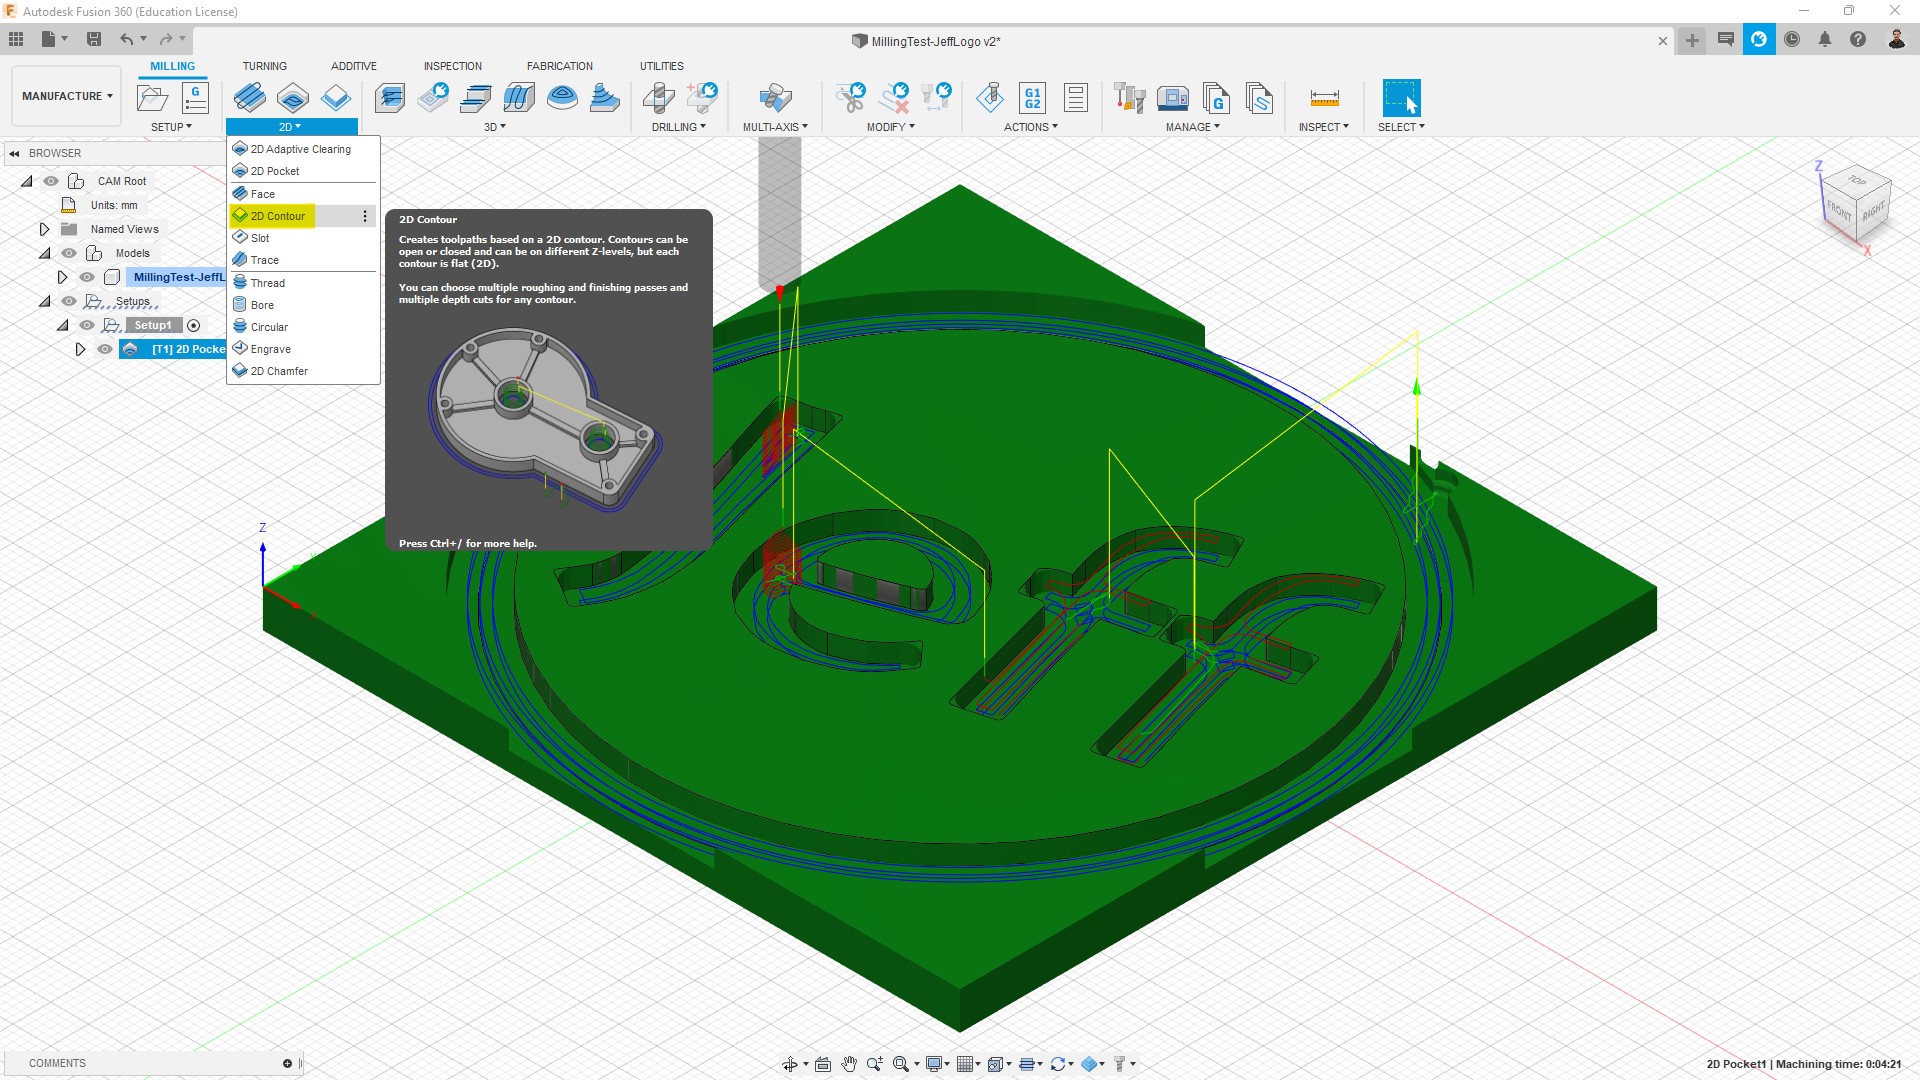Select the Measure tool under Inspect
1920x1080 pixels.
pos(1324,98)
